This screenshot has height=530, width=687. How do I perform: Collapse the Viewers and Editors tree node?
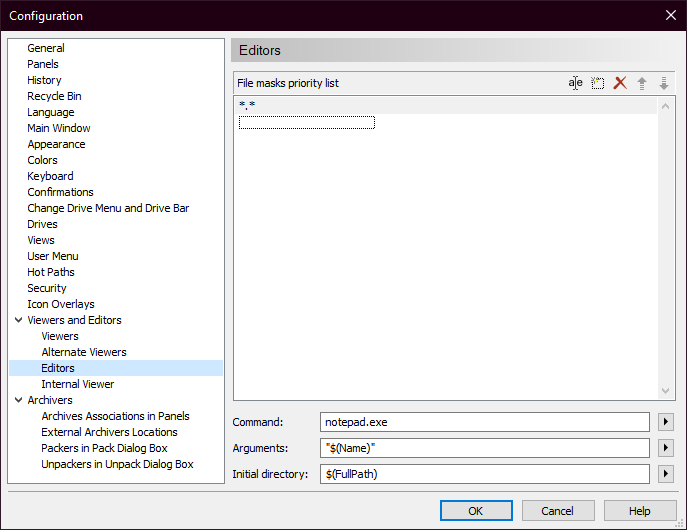click(18, 320)
